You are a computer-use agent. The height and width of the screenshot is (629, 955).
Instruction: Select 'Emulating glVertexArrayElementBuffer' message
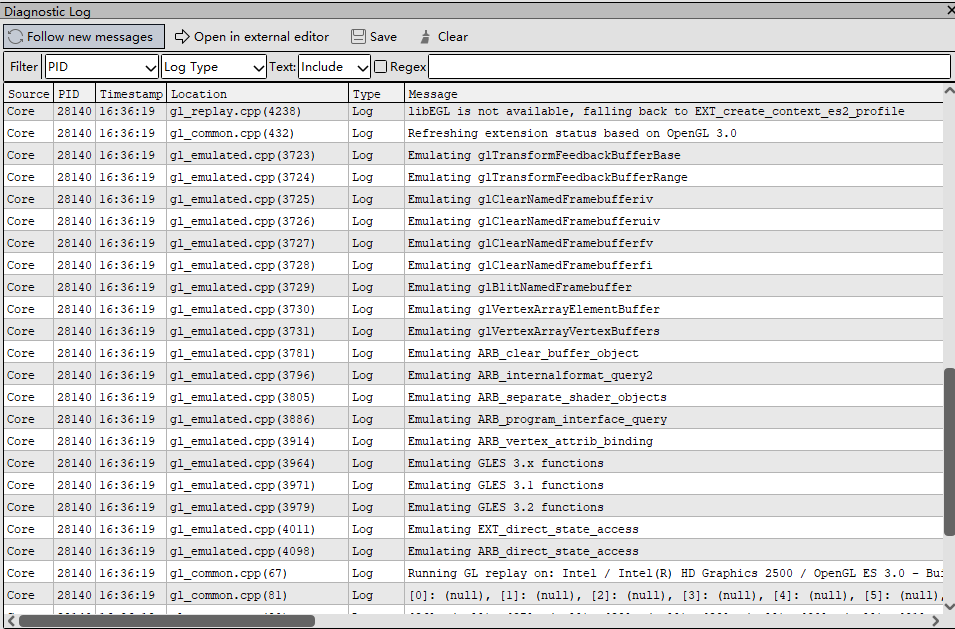click(534, 309)
